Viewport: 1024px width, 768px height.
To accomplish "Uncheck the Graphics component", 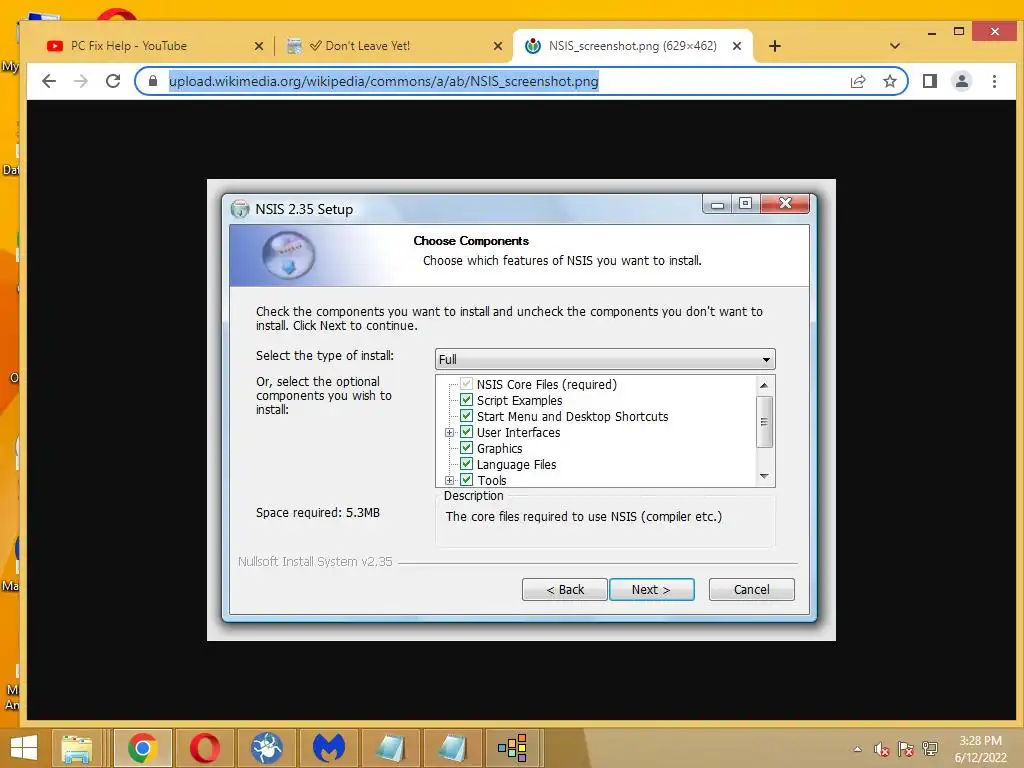I will coord(466,448).
